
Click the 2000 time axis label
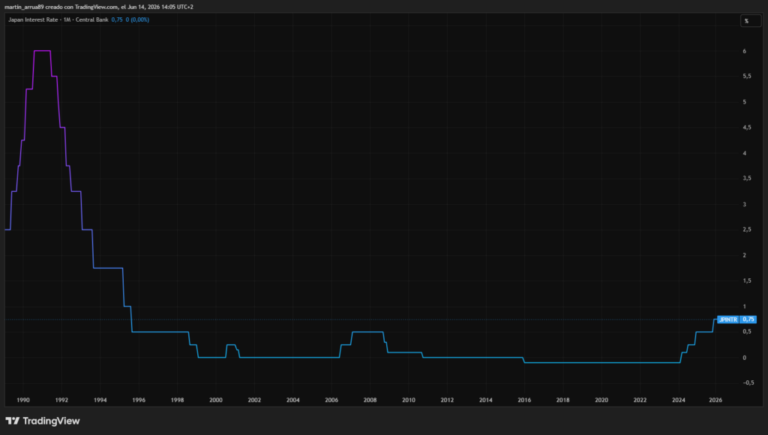(x=216, y=400)
